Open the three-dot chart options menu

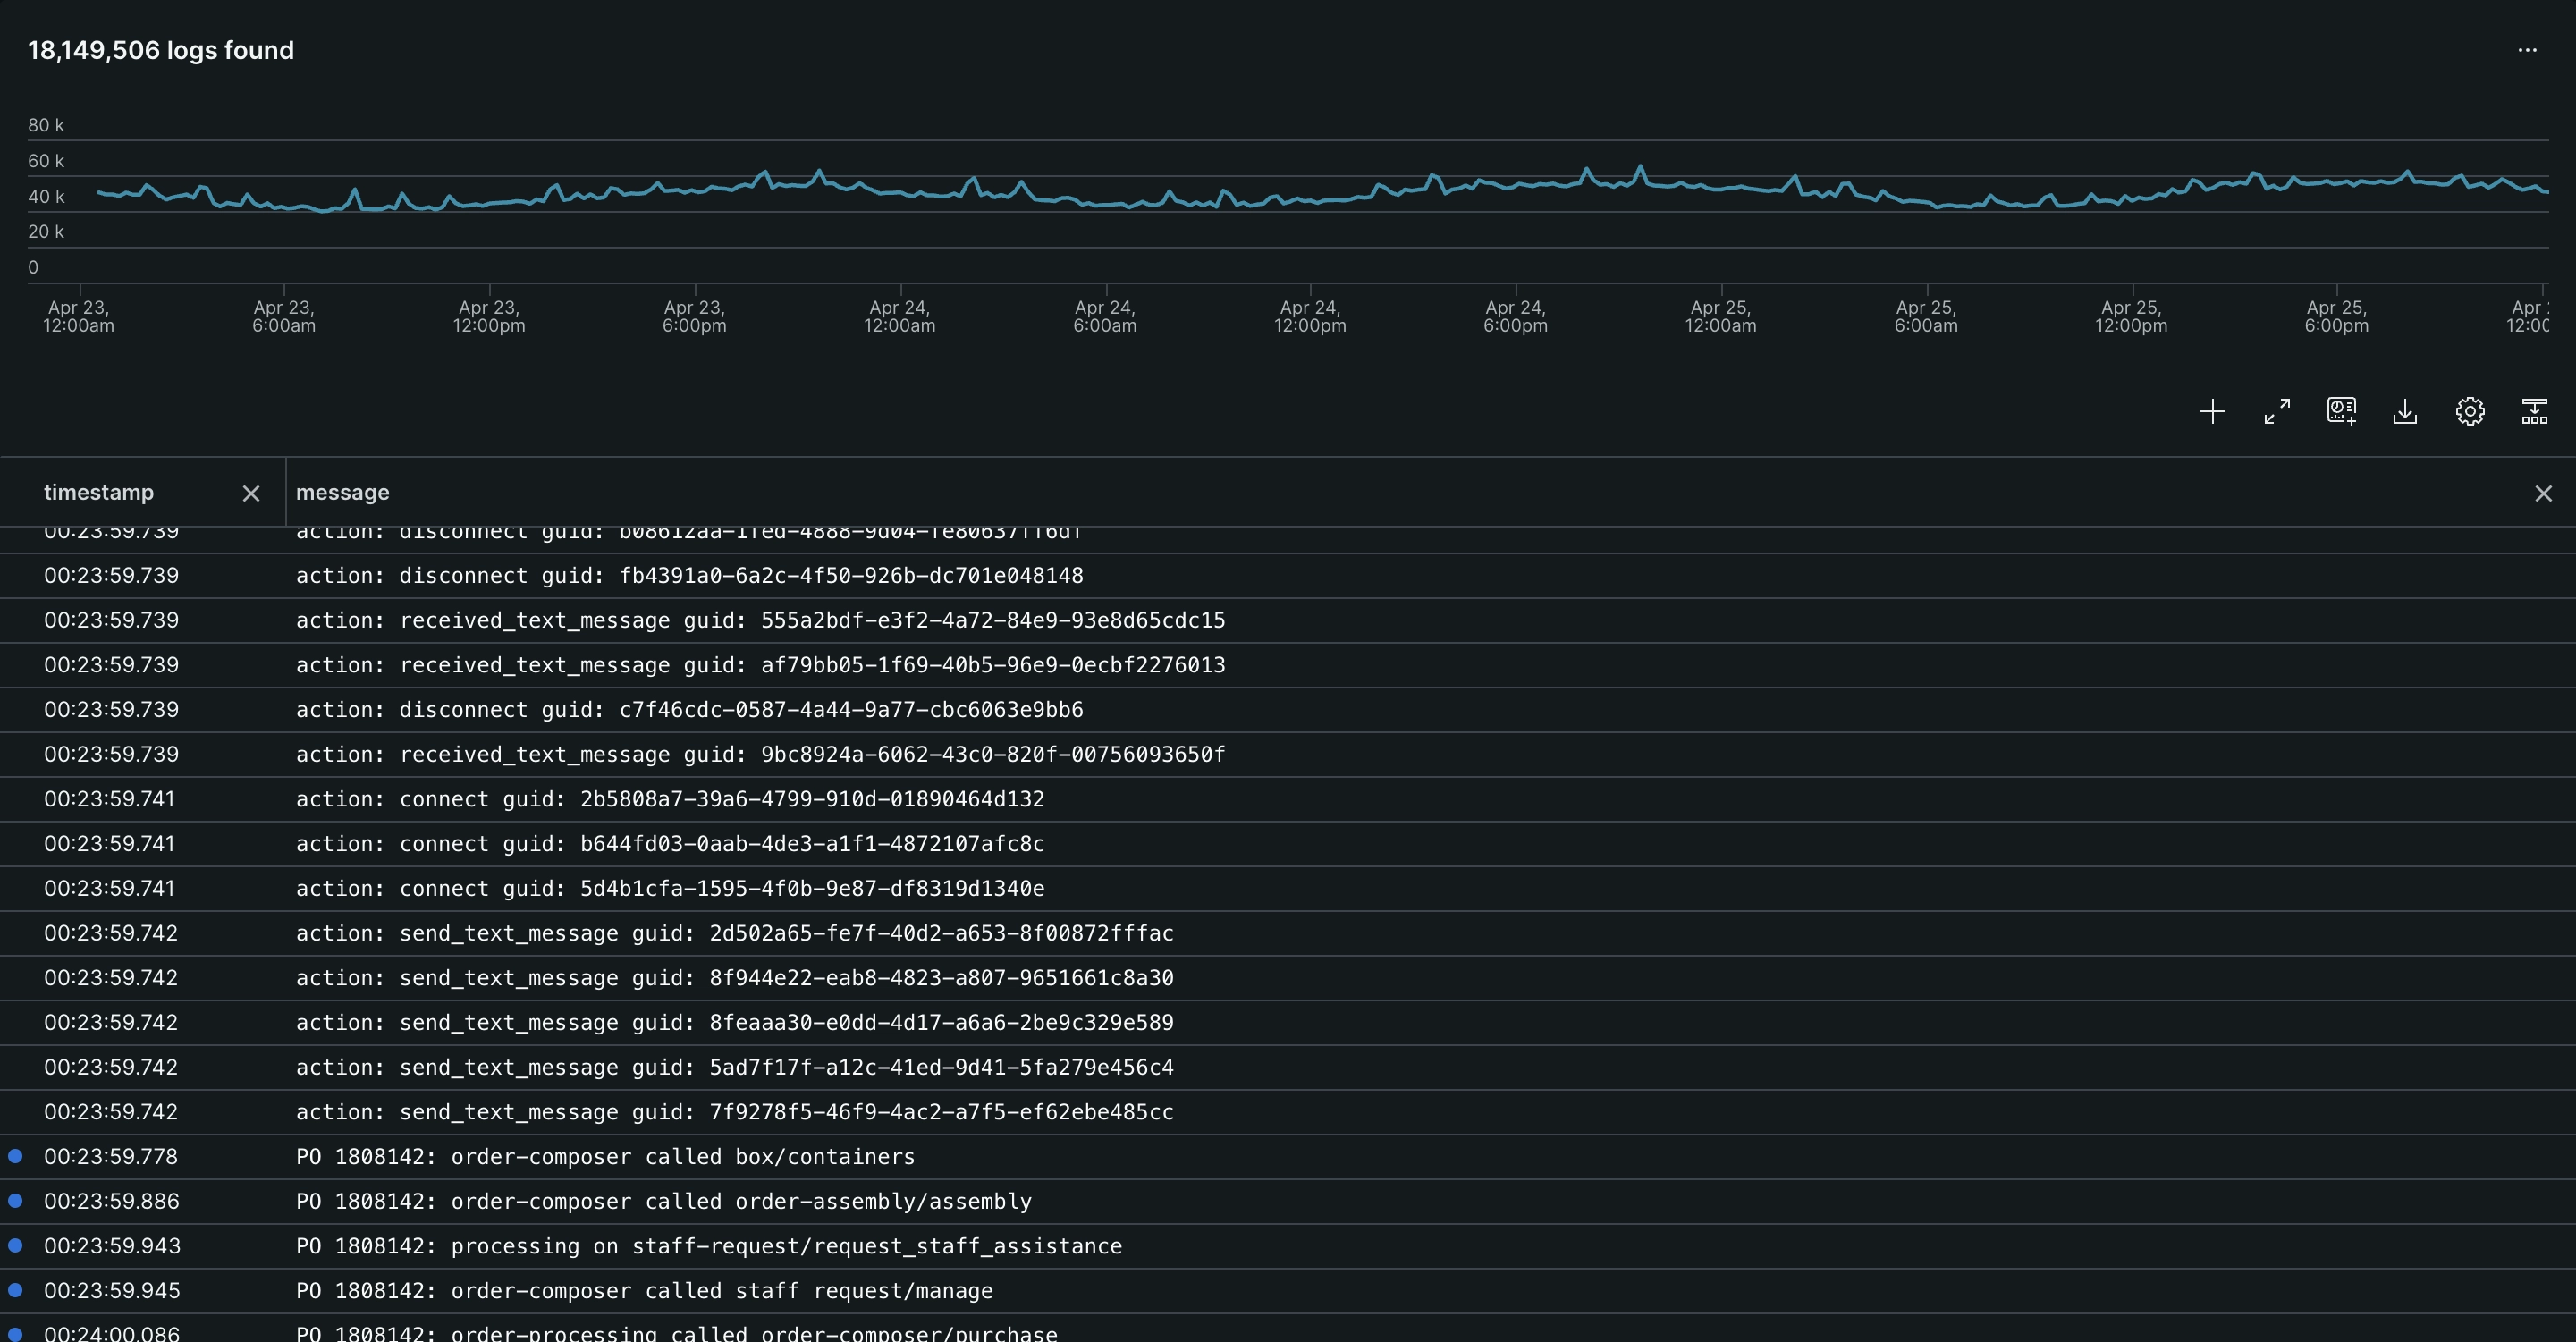(x=2527, y=50)
